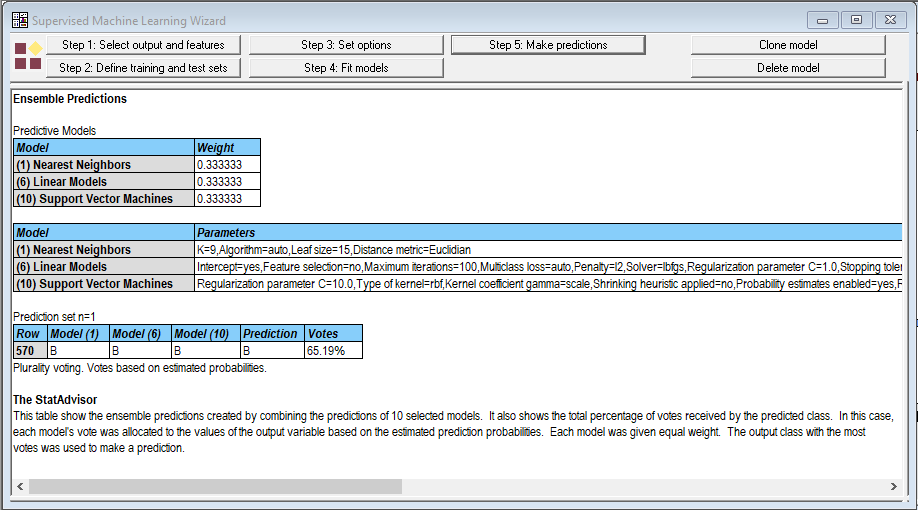Click the Votes column header
The image size is (918, 510).
(333, 334)
